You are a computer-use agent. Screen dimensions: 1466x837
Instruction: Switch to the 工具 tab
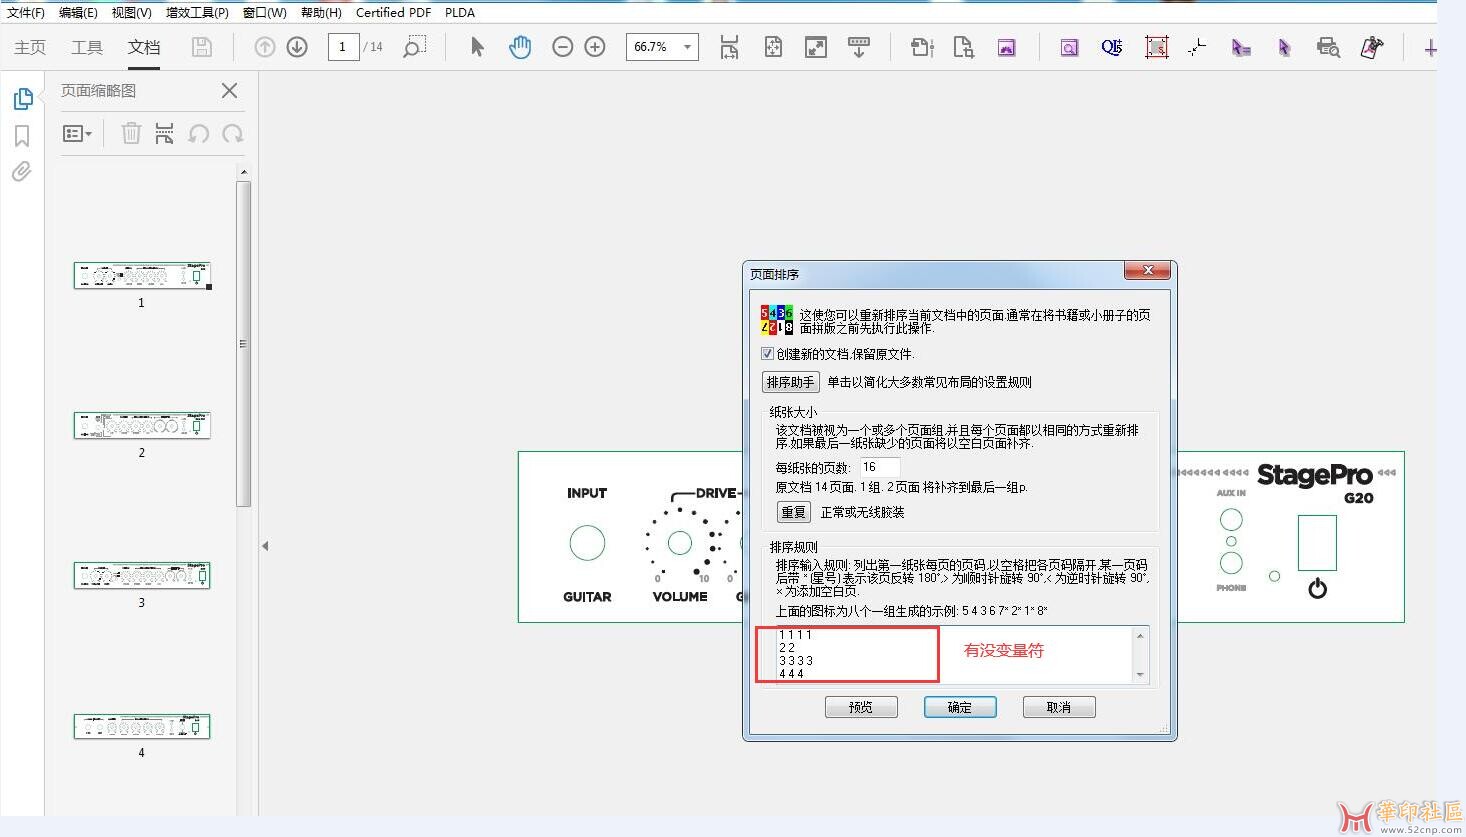click(x=87, y=47)
